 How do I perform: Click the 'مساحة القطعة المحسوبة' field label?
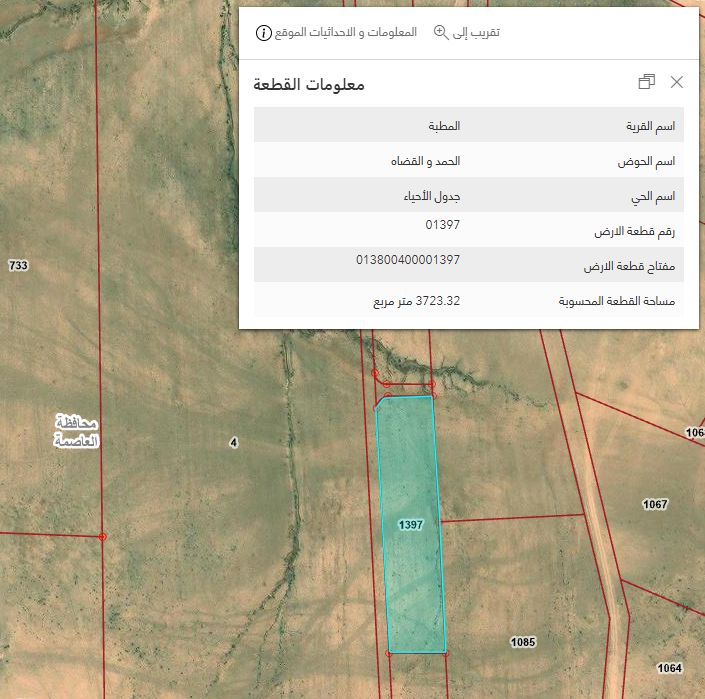point(617,301)
